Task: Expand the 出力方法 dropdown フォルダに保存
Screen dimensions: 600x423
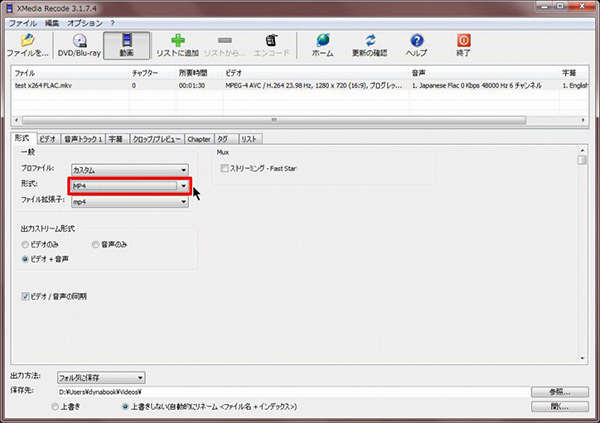Action: pos(101,378)
